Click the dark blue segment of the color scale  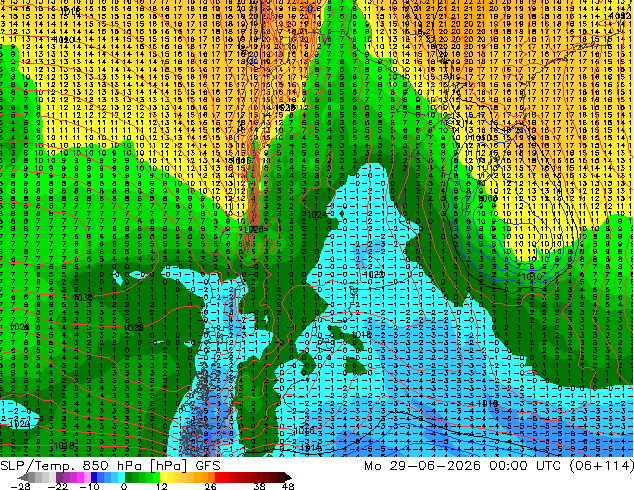[x=94, y=477]
